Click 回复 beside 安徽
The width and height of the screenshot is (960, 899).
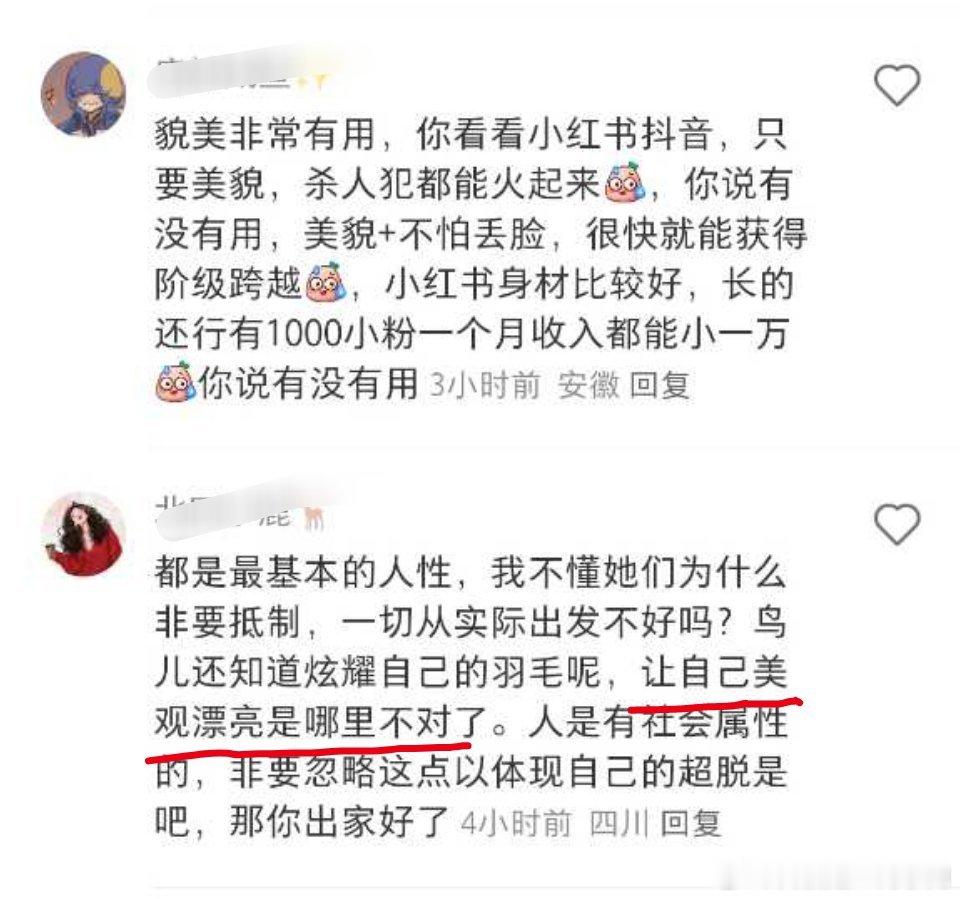(x=660, y=386)
